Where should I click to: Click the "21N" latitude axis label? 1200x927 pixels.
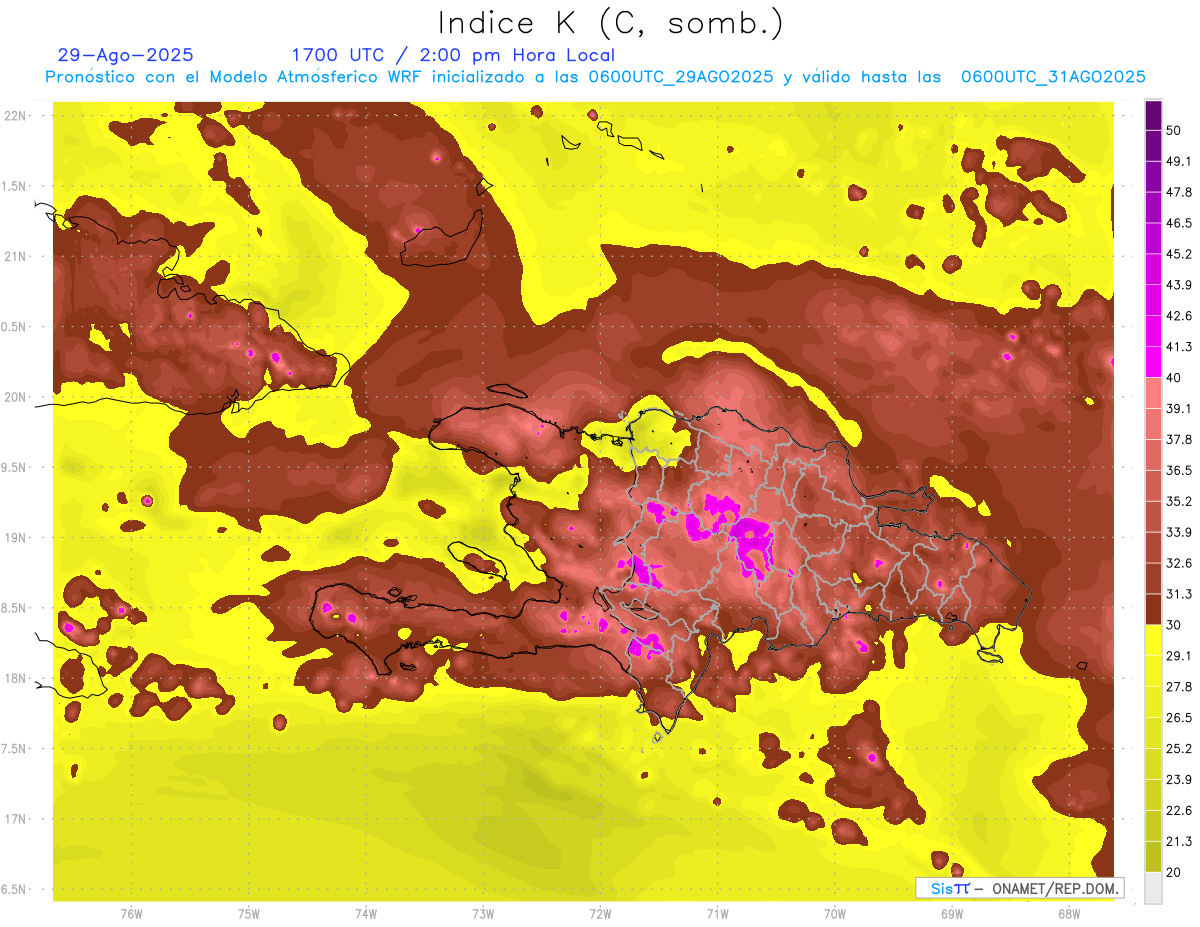coord(16,257)
